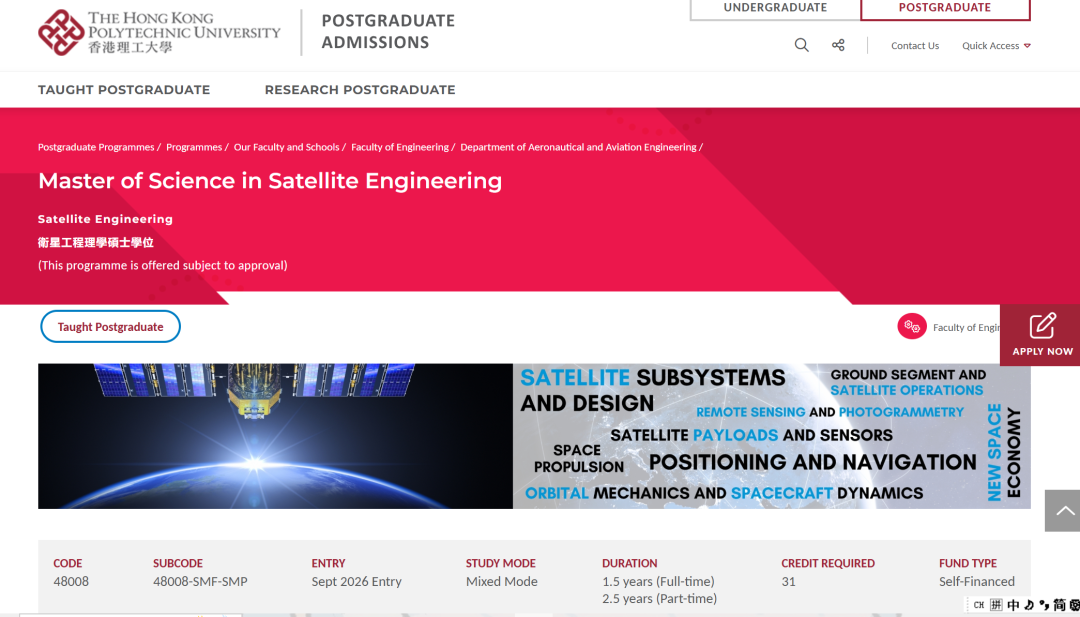Toggle IME Chinese/English '中' mode
Screen dimensions: 1080x617
click(x=1013, y=605)
